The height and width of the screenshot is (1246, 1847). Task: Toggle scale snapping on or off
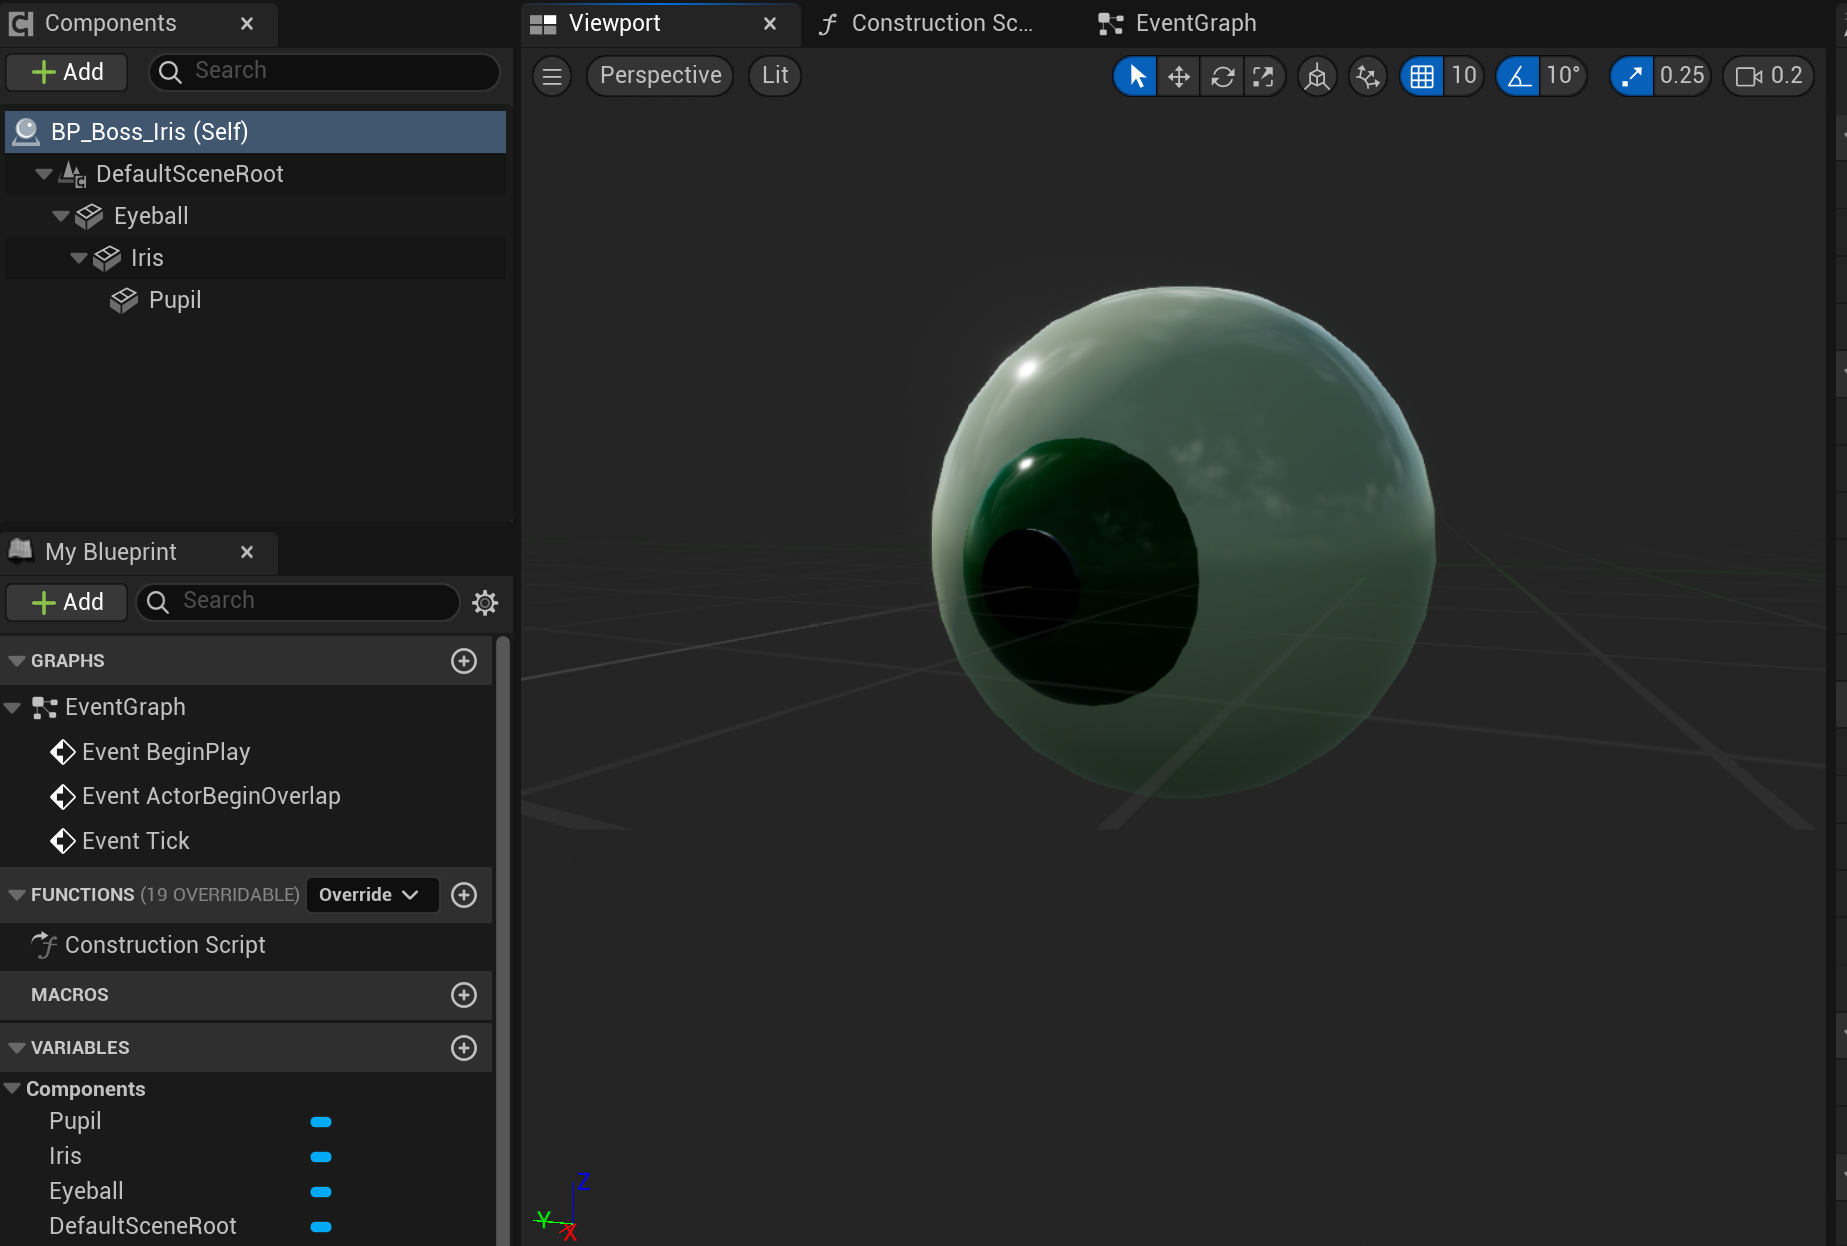click(1632, 76)
